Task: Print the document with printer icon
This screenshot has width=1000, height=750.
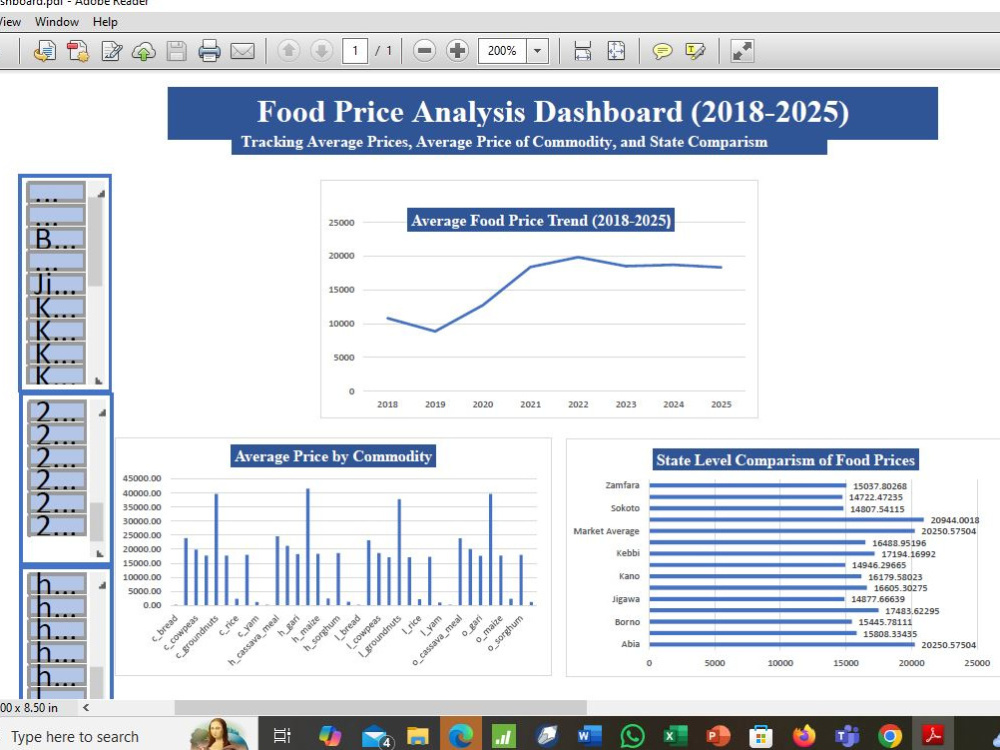Action: 209,50
